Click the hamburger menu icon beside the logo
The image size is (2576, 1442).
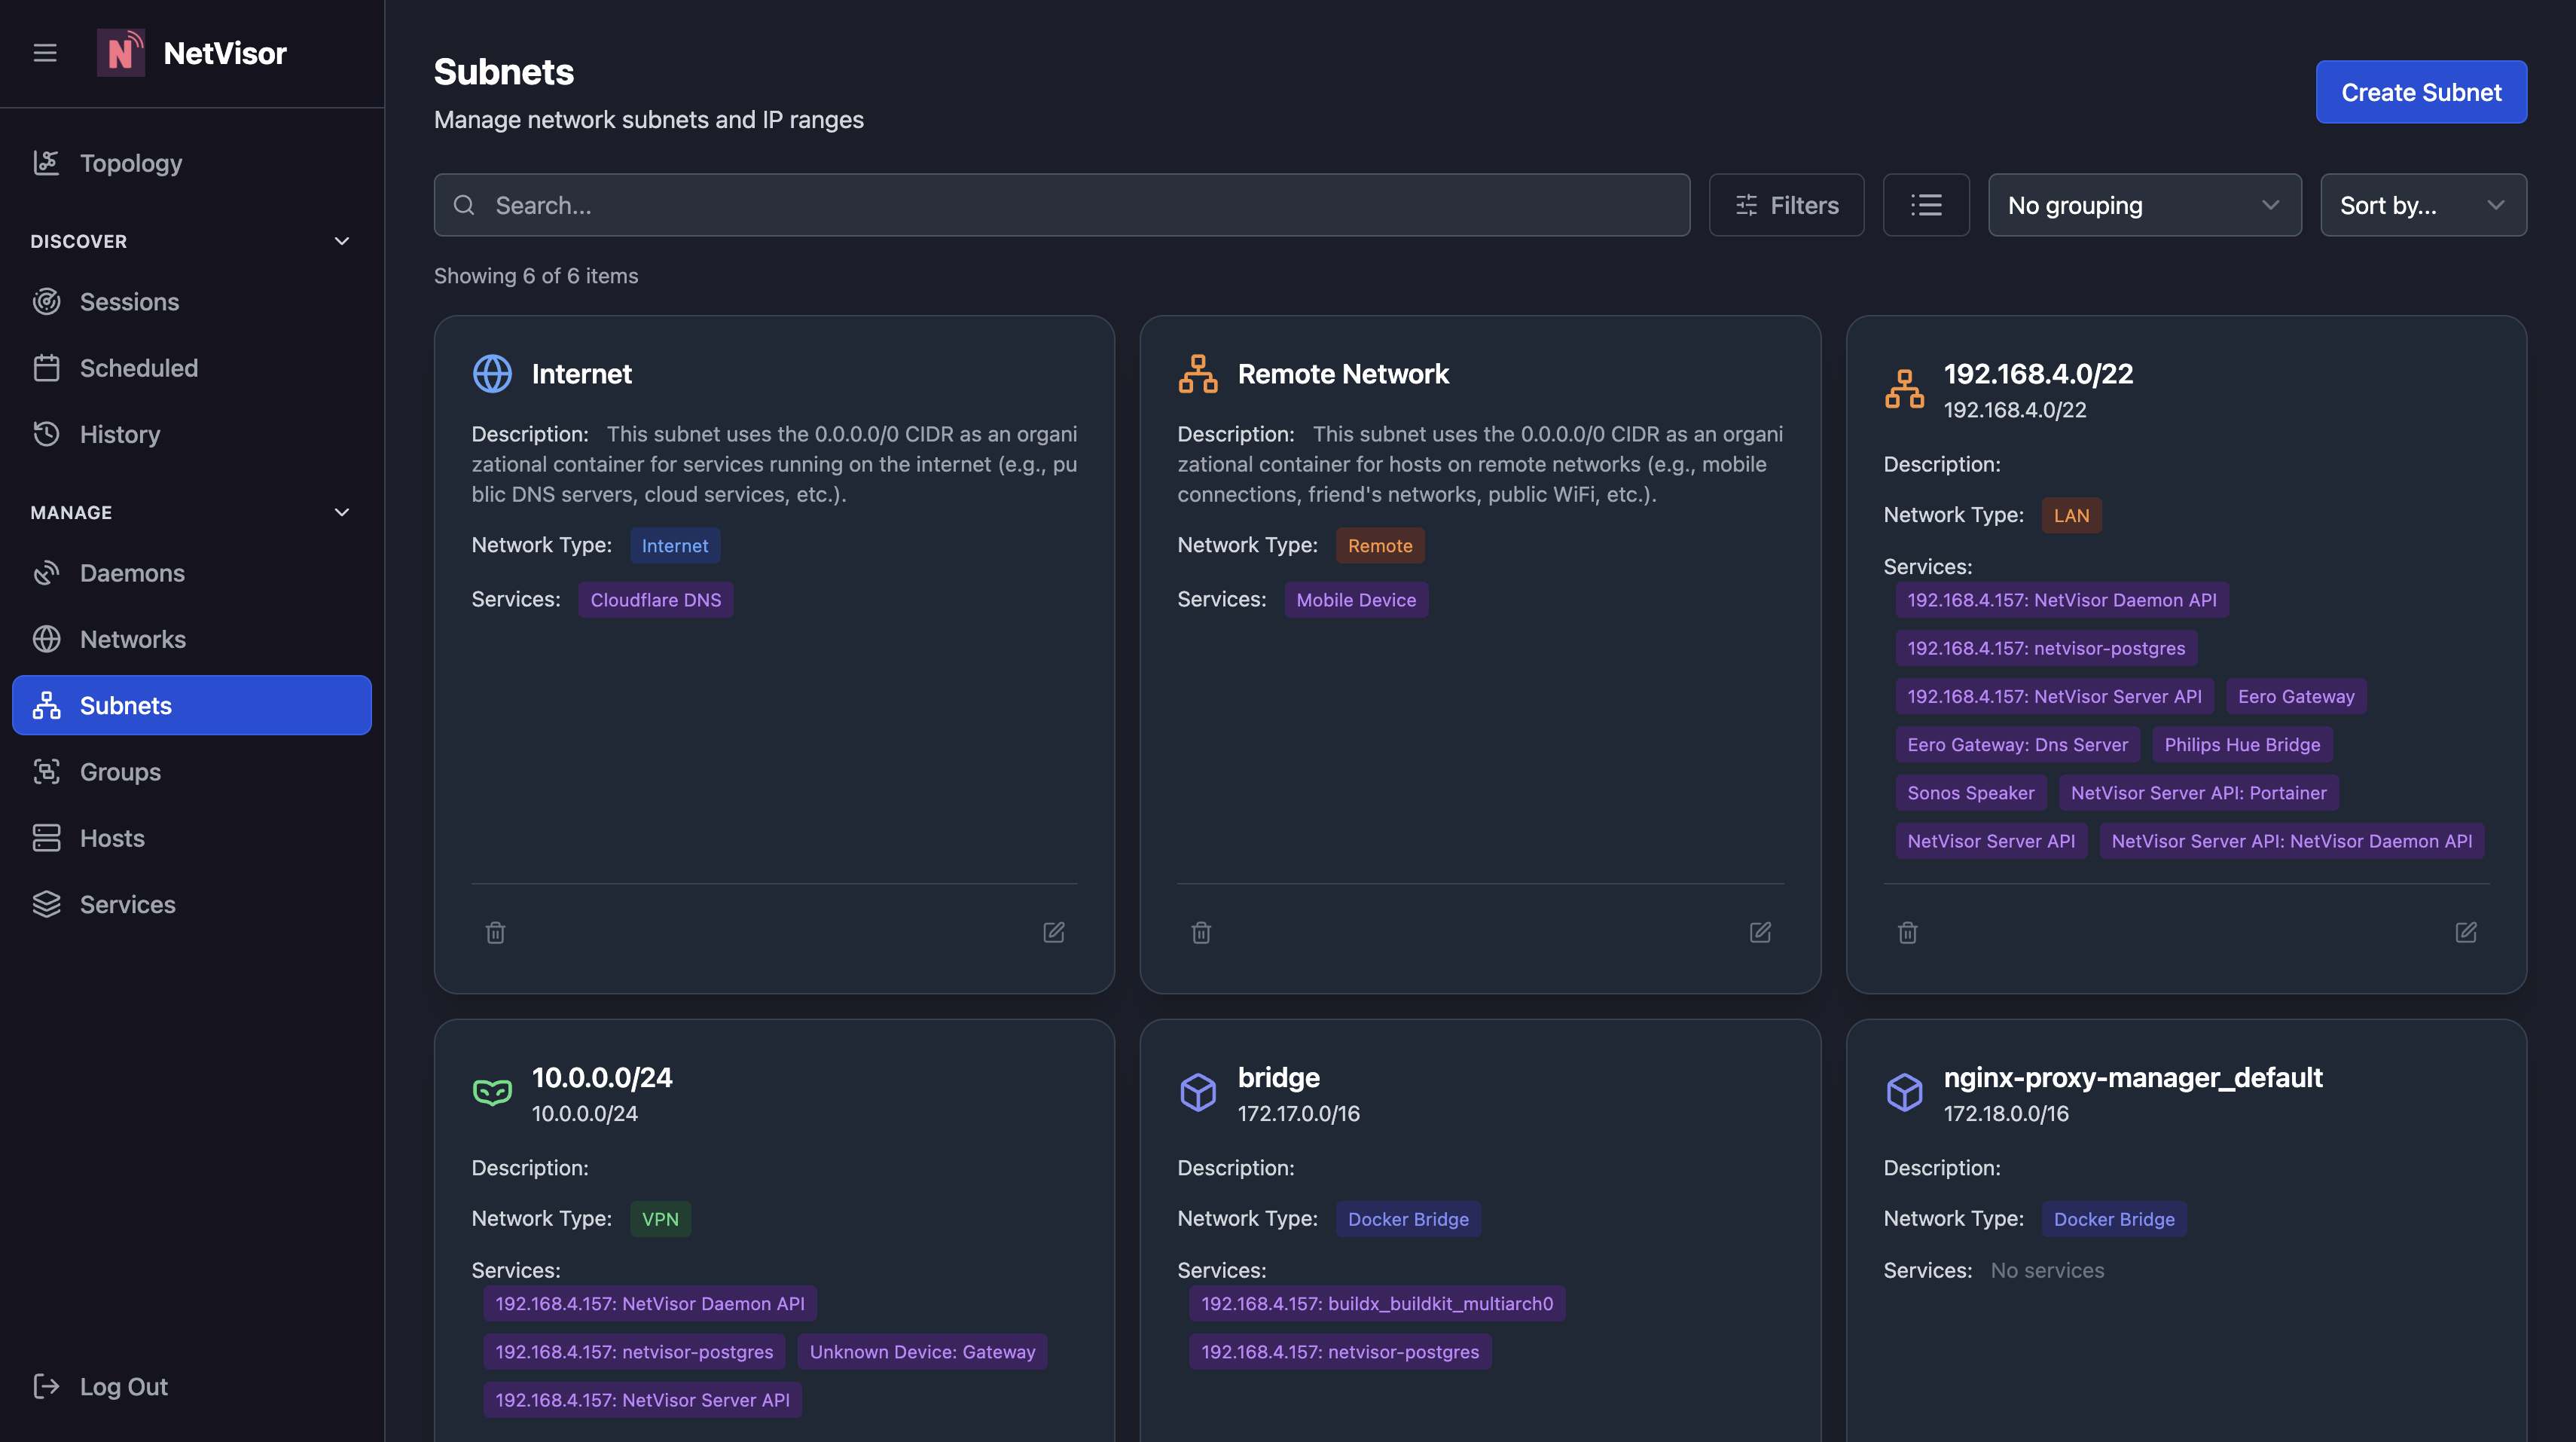pyautogui.click(x=45, y=53)
